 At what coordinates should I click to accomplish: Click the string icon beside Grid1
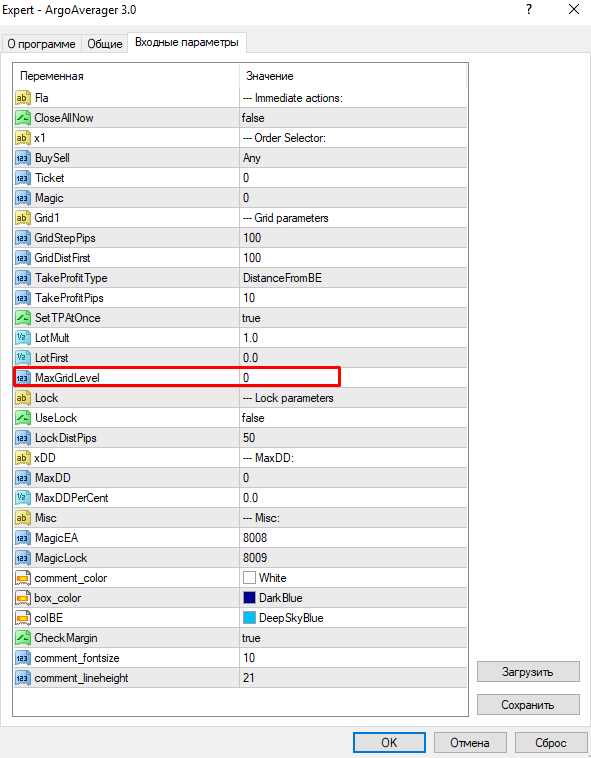22,218
